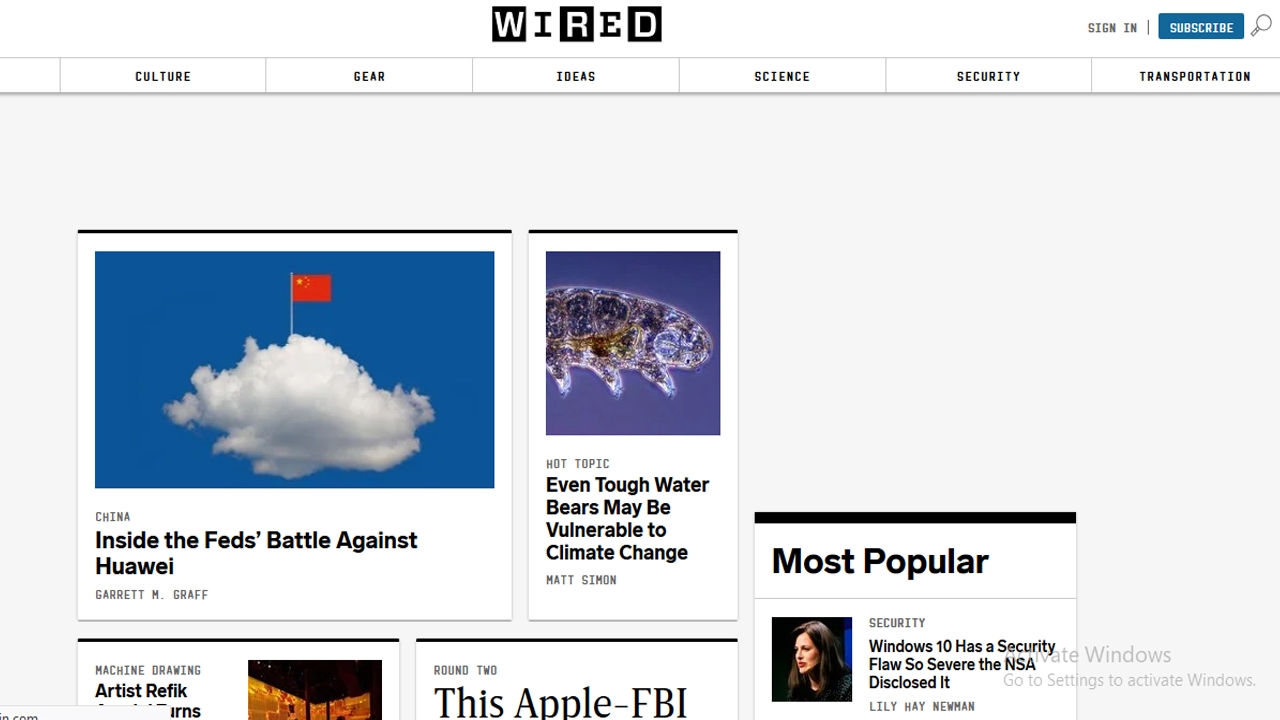Open the This Apple-FBI headline
The height and width of the screenshot is (720, 1280).
[561, 701]
